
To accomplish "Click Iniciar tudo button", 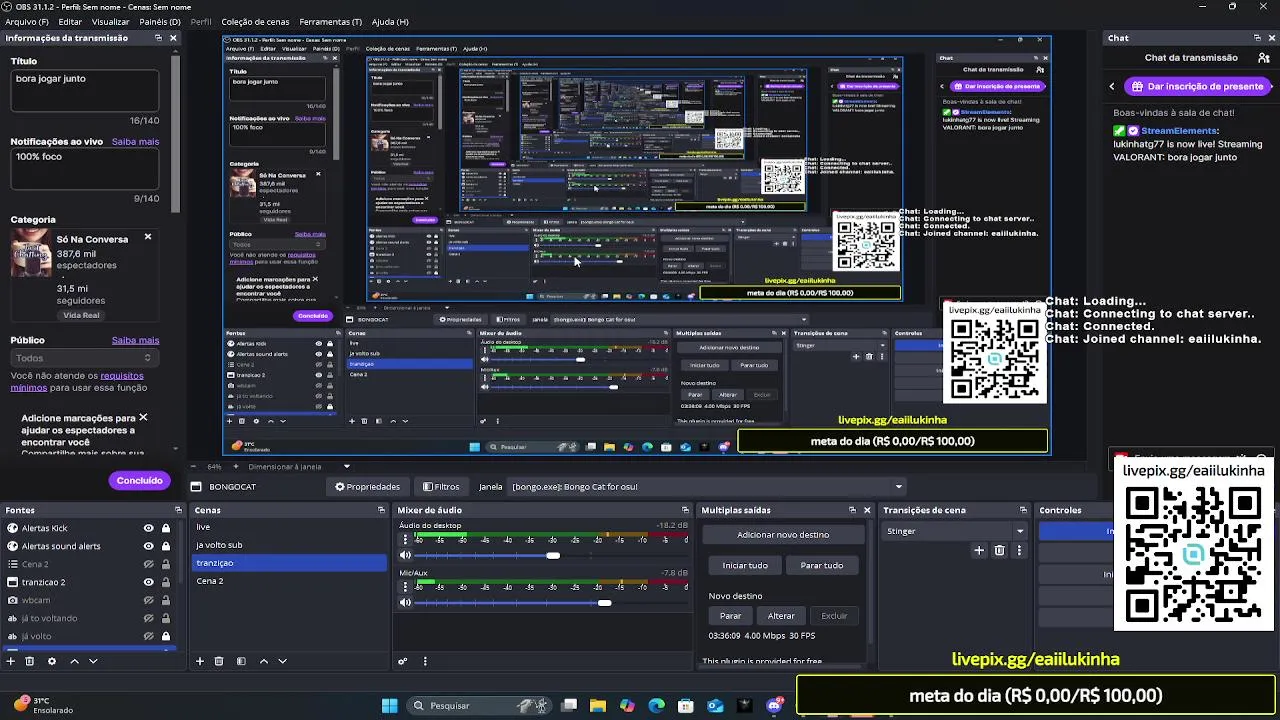I will click(745, 565).
